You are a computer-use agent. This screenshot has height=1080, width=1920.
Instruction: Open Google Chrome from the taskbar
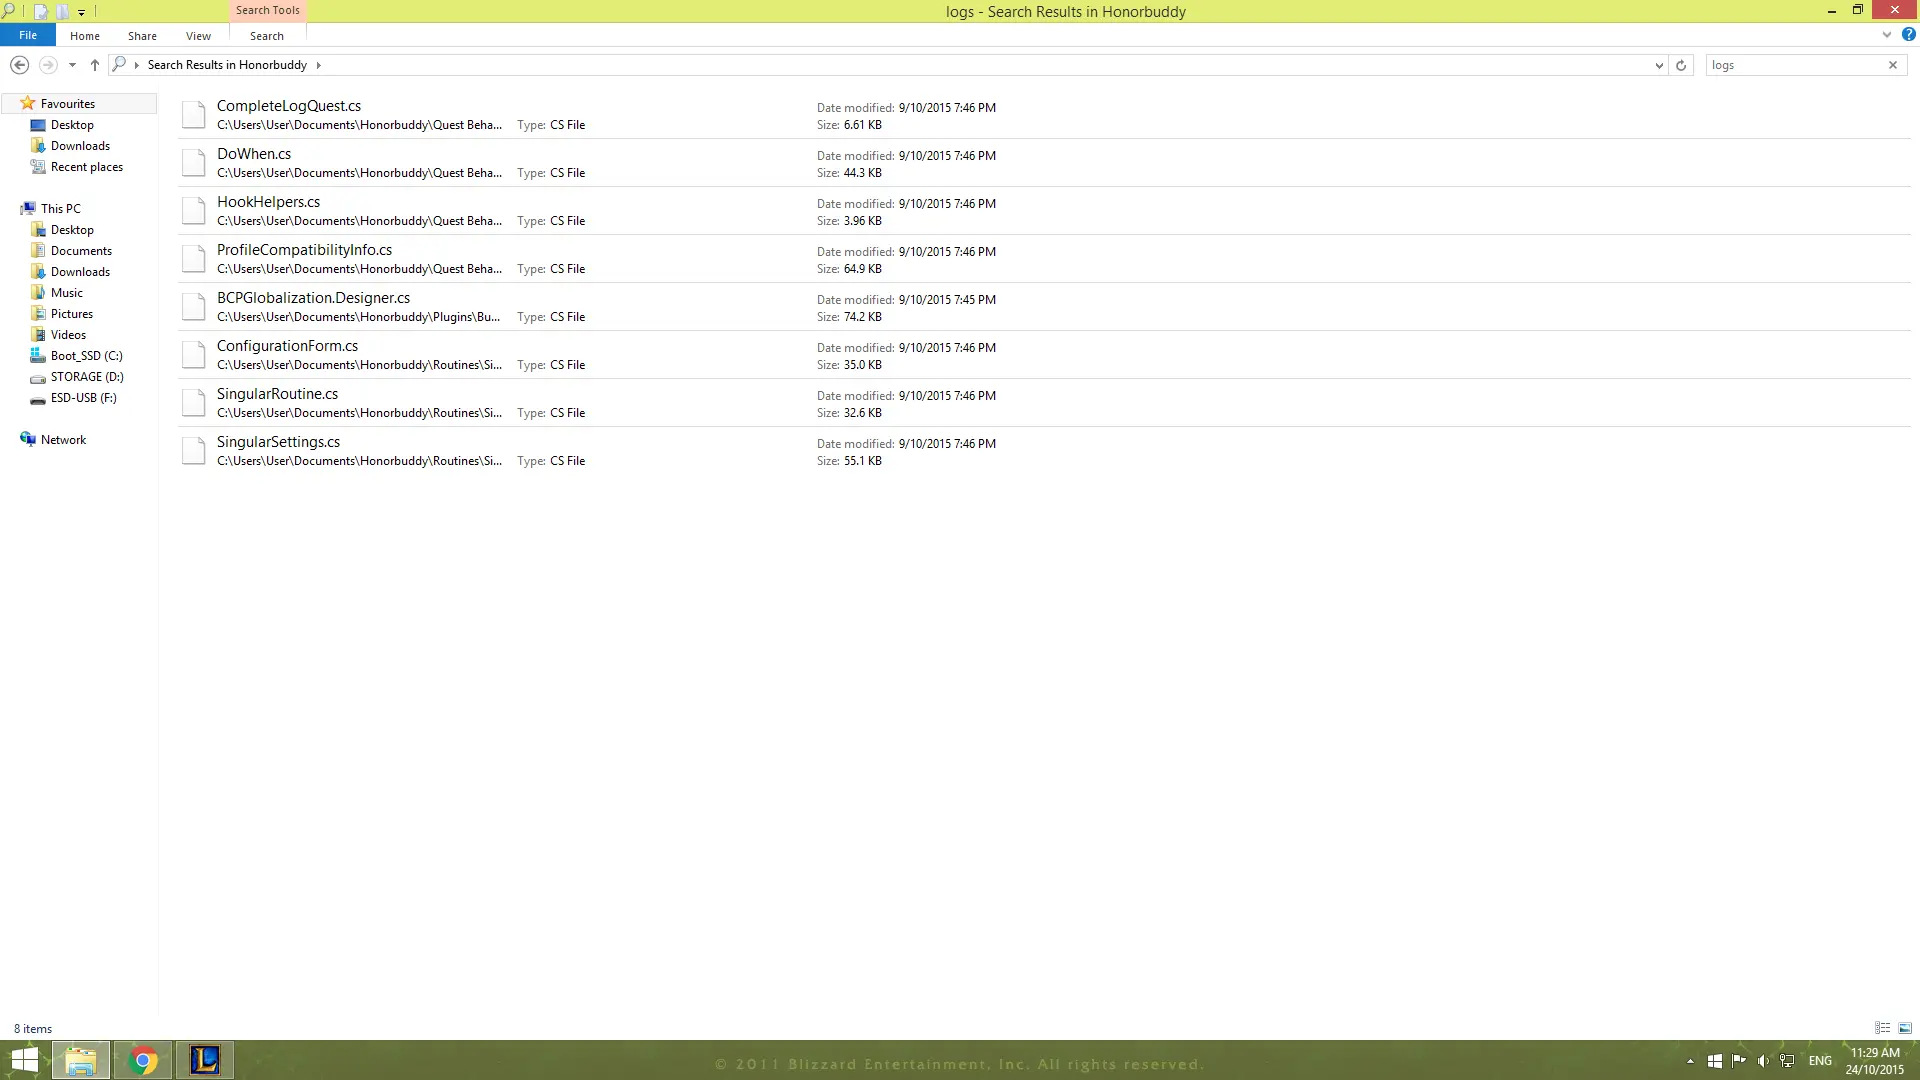[x=143, y=1060]
